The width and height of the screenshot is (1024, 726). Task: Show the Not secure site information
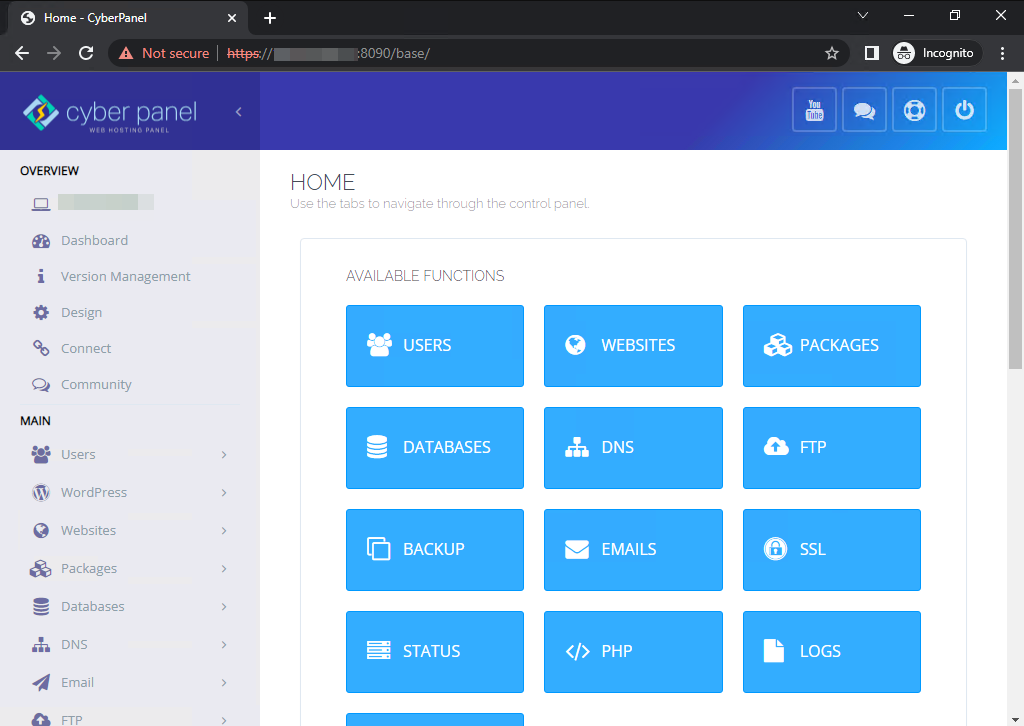[164, 53]
